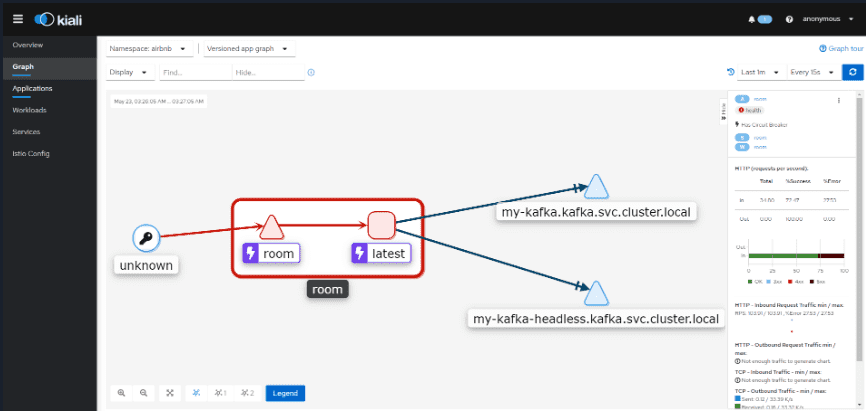Click the green OK portion of inbound bar

[783, 256]
